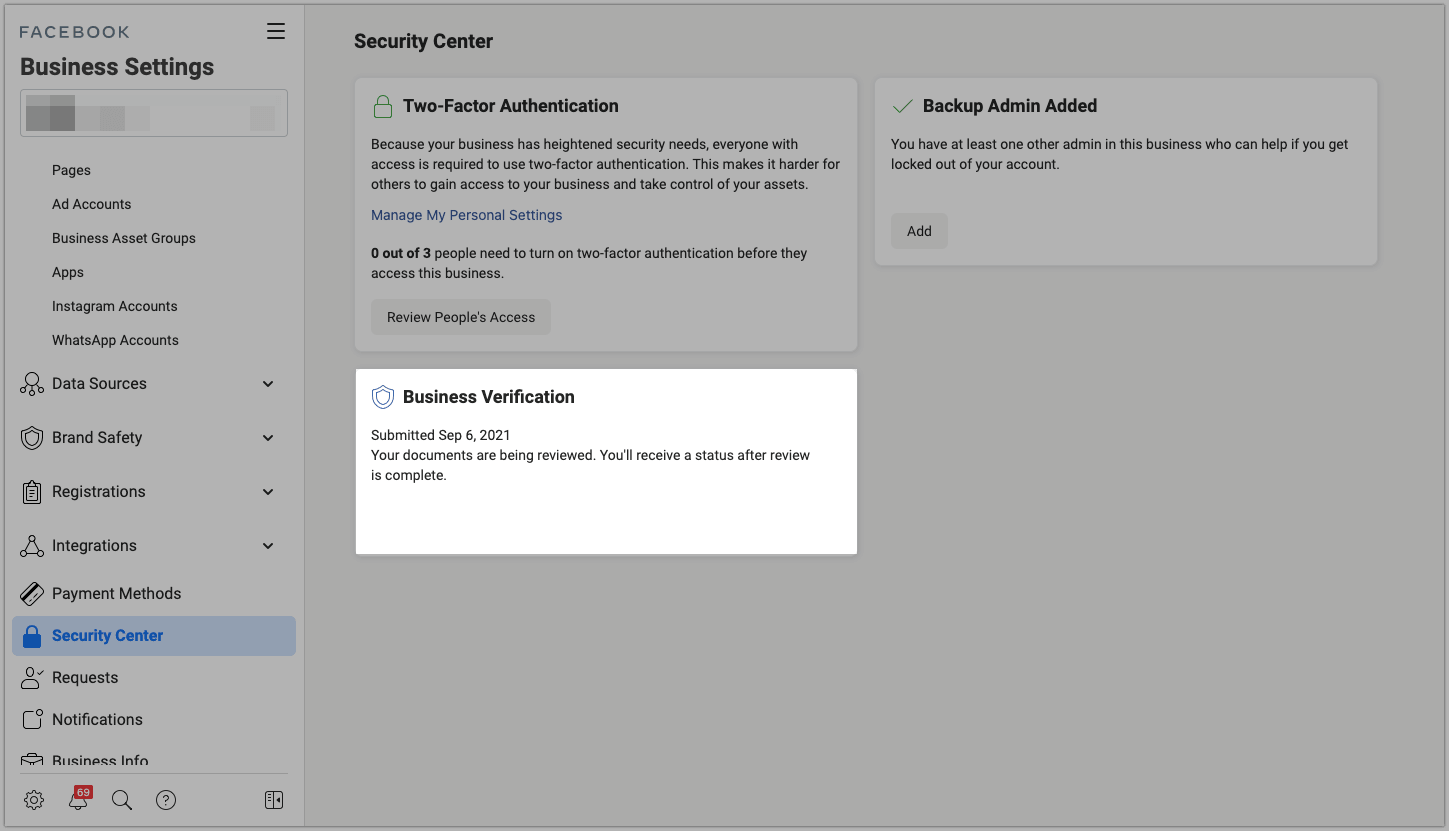This screenshot has height=831, width=1449.
Task: Open notifications bell with 69 badge
Action: (78, 800)
